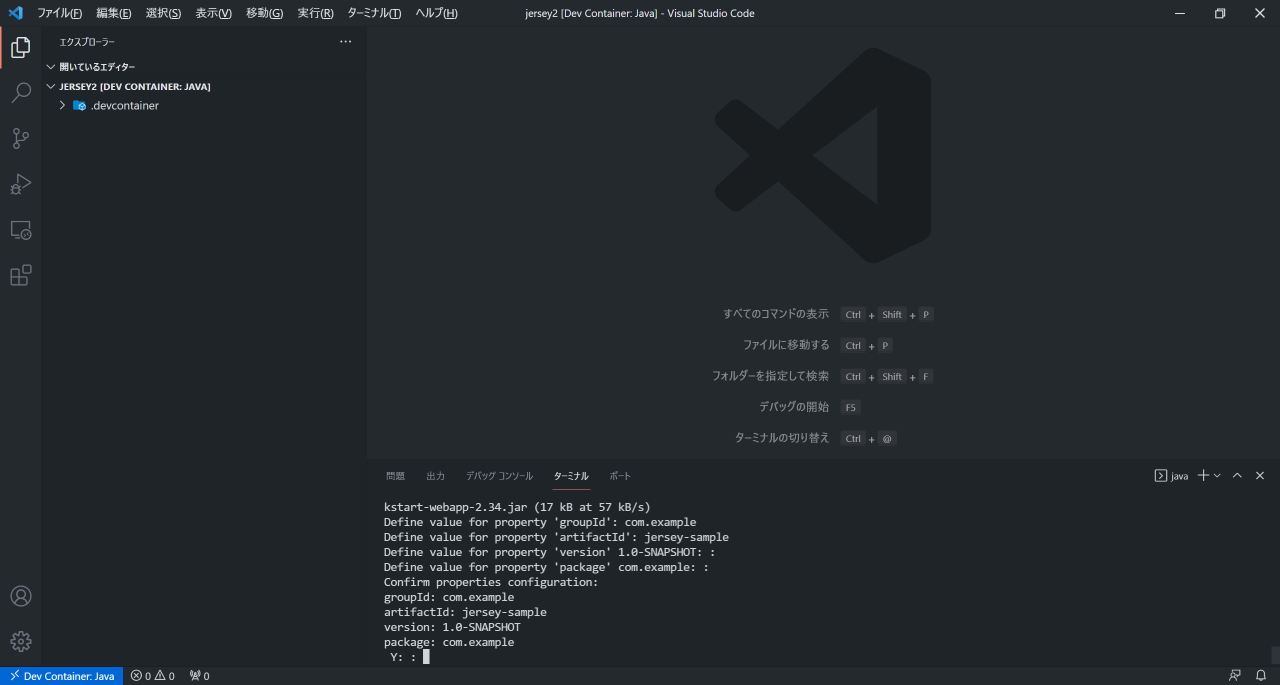Open the Accounts menu icon
The image size is (1280, 685).
tap(20, 596)
